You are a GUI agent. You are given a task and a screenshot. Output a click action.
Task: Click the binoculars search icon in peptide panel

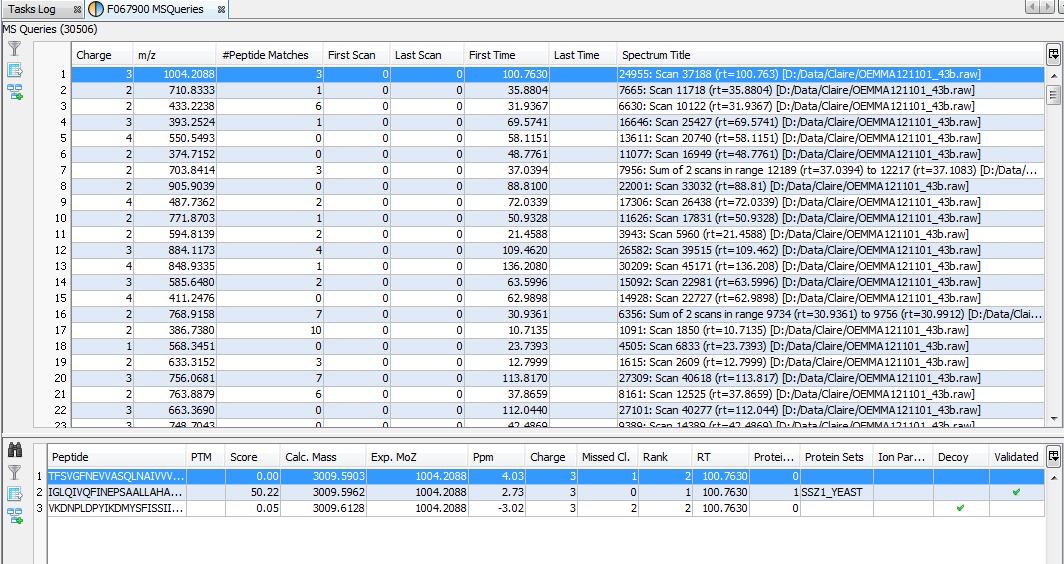point(15,451)
